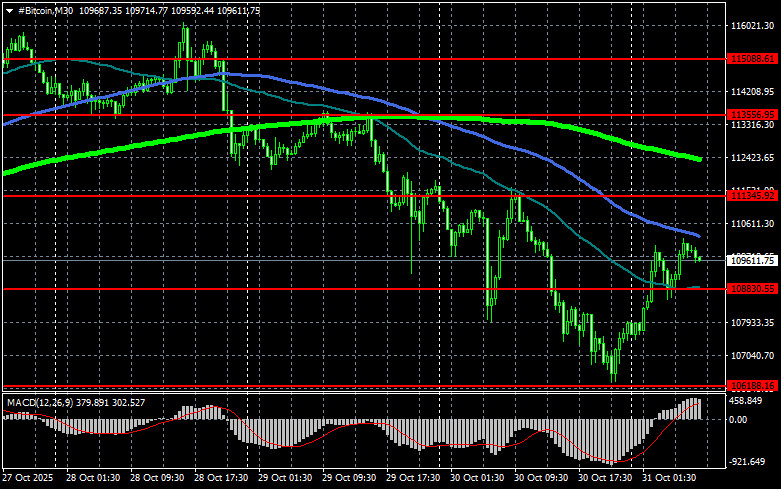Click the #Bitcoin,M30 symbol title

click(45, 11)
